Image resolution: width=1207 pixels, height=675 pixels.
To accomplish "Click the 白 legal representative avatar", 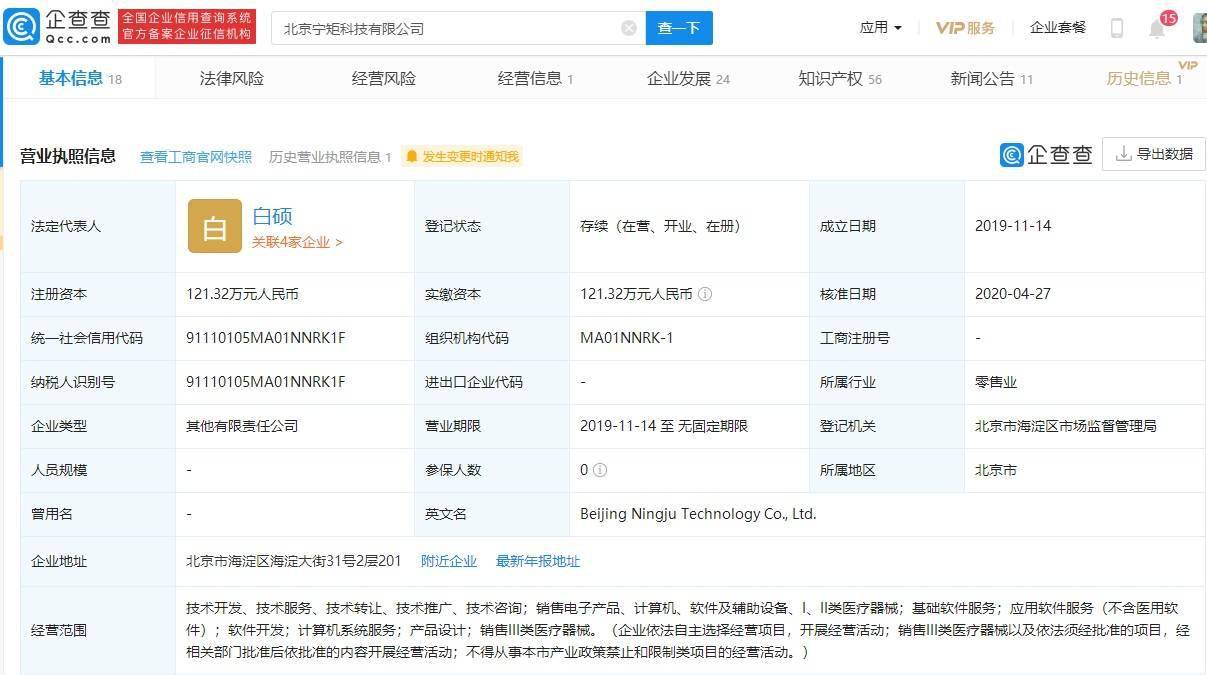I will (215, 226).
